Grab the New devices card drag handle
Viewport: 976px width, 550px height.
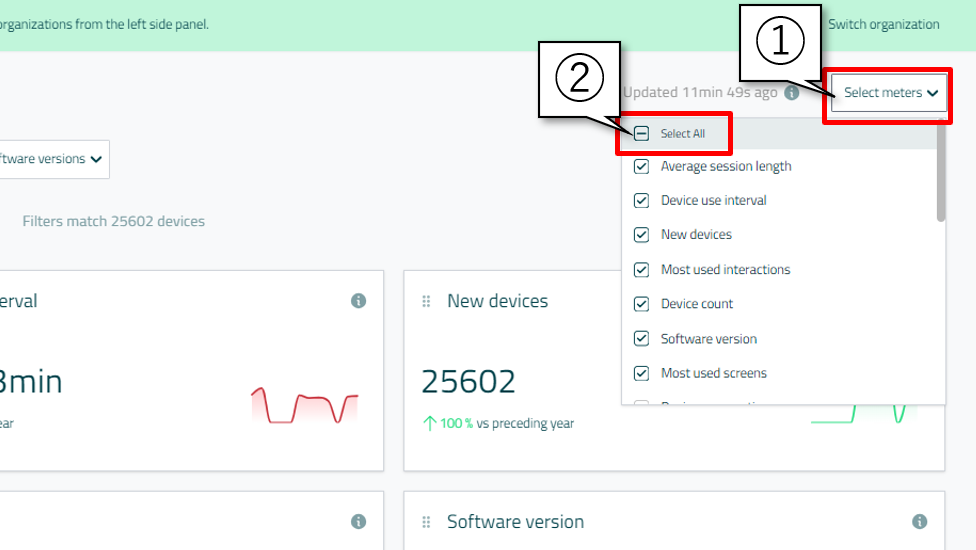[426, 301]
